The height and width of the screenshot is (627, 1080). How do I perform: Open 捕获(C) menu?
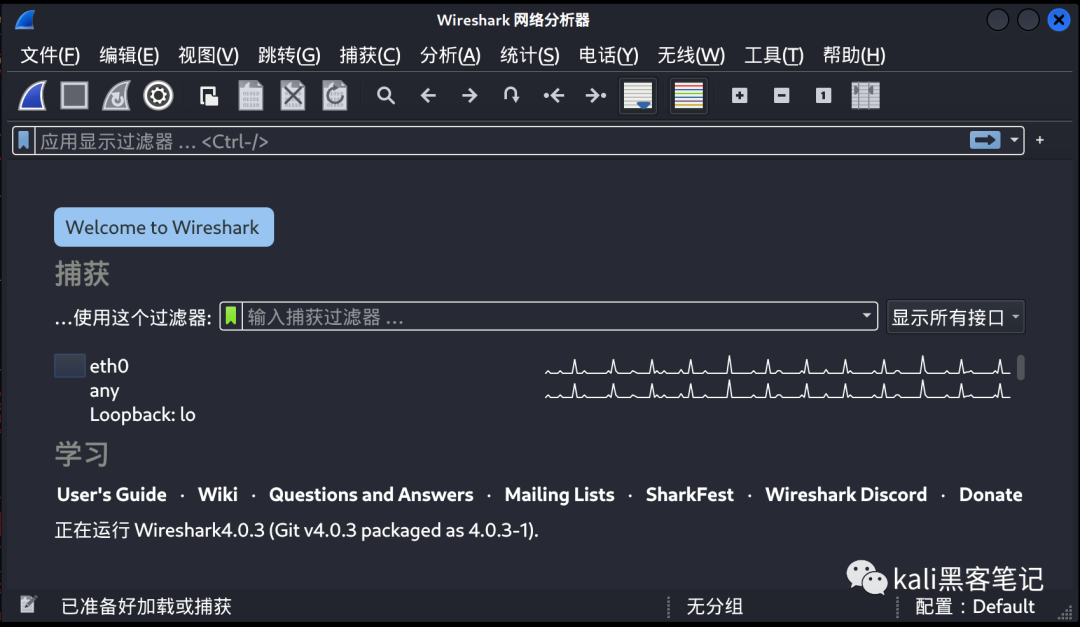(x=370, y=55)
